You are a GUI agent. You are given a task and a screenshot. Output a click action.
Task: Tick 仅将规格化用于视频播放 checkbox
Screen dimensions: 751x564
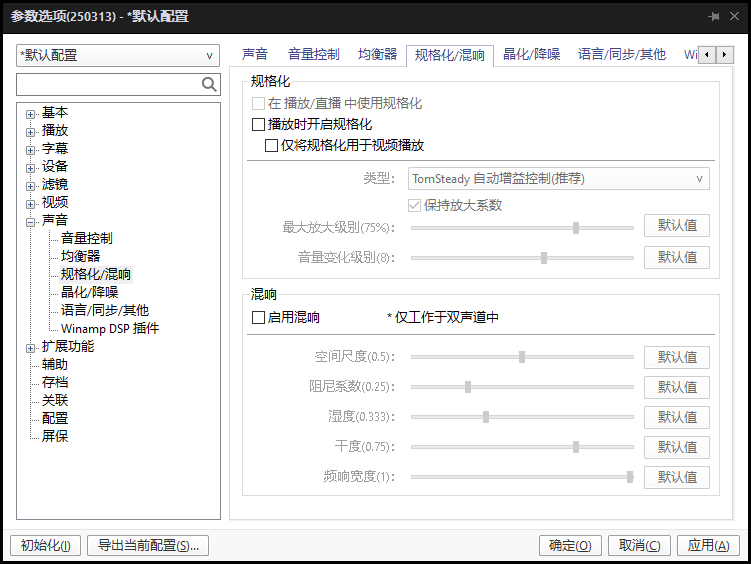point(272,146)
